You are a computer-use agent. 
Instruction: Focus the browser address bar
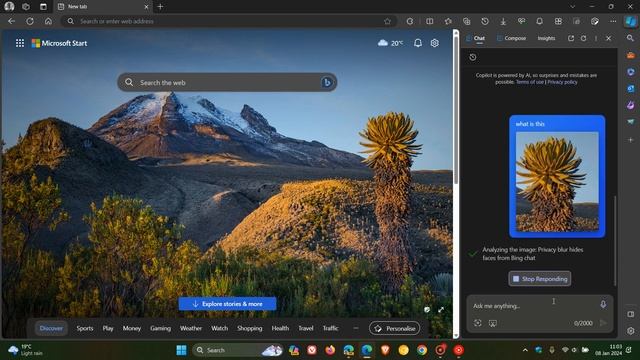coord(229,21)
